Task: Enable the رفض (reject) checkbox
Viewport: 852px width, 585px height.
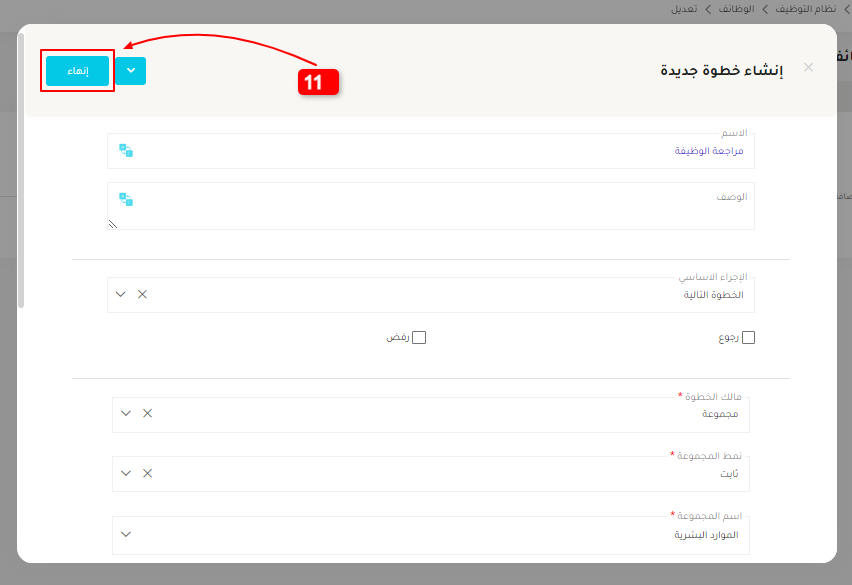Action: pos(420,338)
